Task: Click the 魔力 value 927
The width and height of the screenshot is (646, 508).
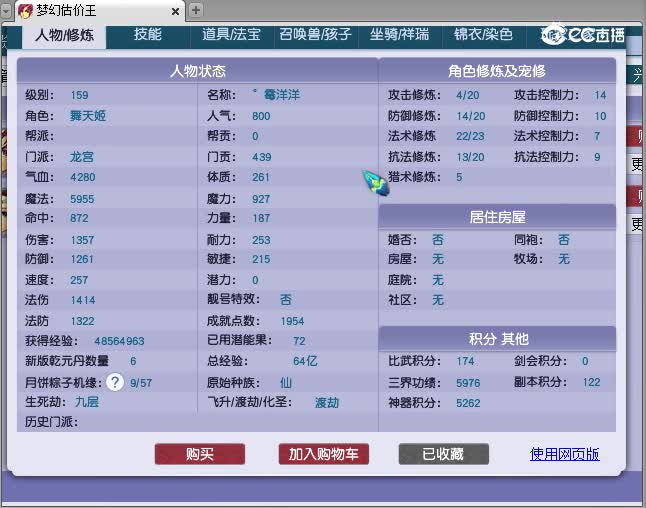Action: click(x=261, y=199)
